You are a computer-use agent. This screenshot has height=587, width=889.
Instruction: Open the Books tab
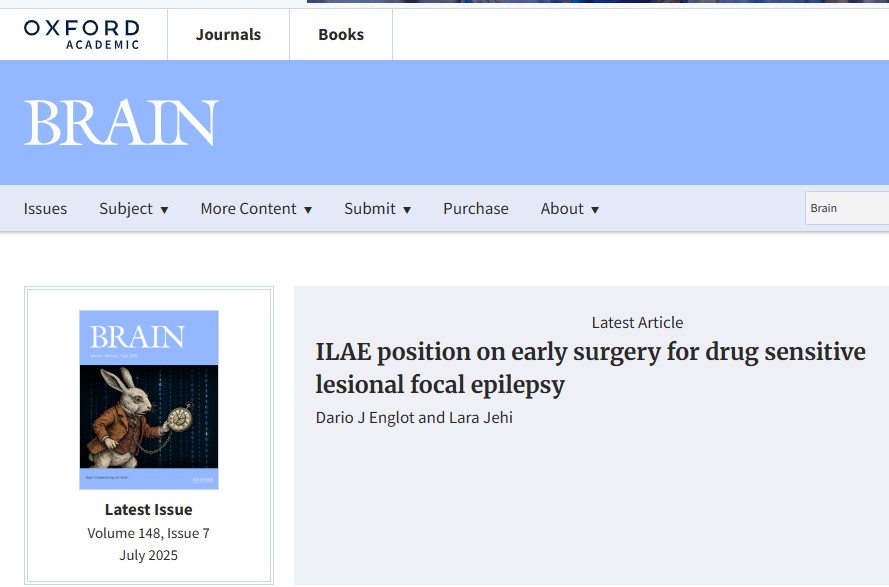341,35
